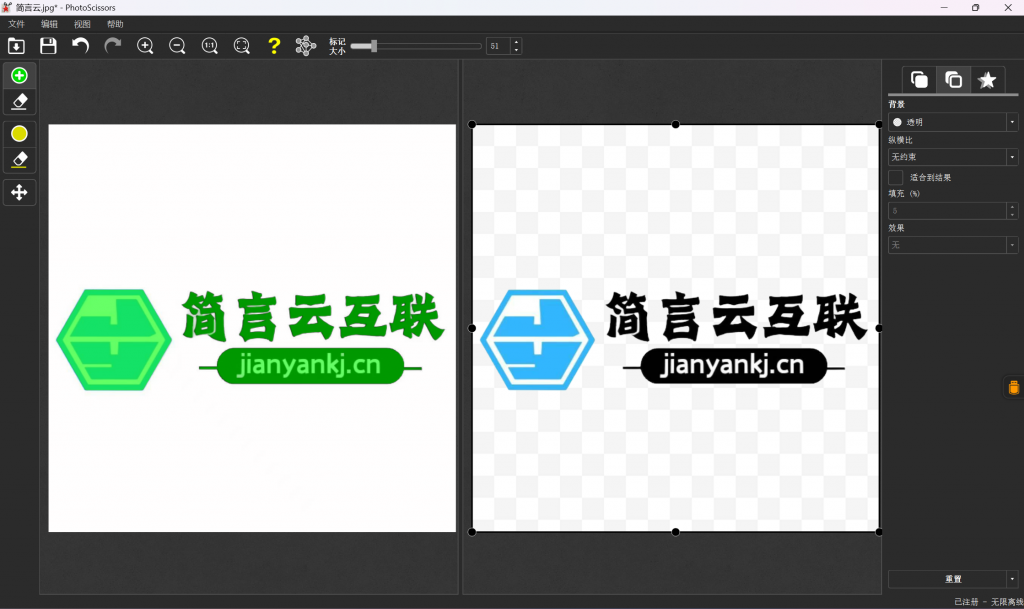Click the 背景 label in the right panel
This screenshot has height=609, width=1024.
pyautogui.click(x=897, y=104)
